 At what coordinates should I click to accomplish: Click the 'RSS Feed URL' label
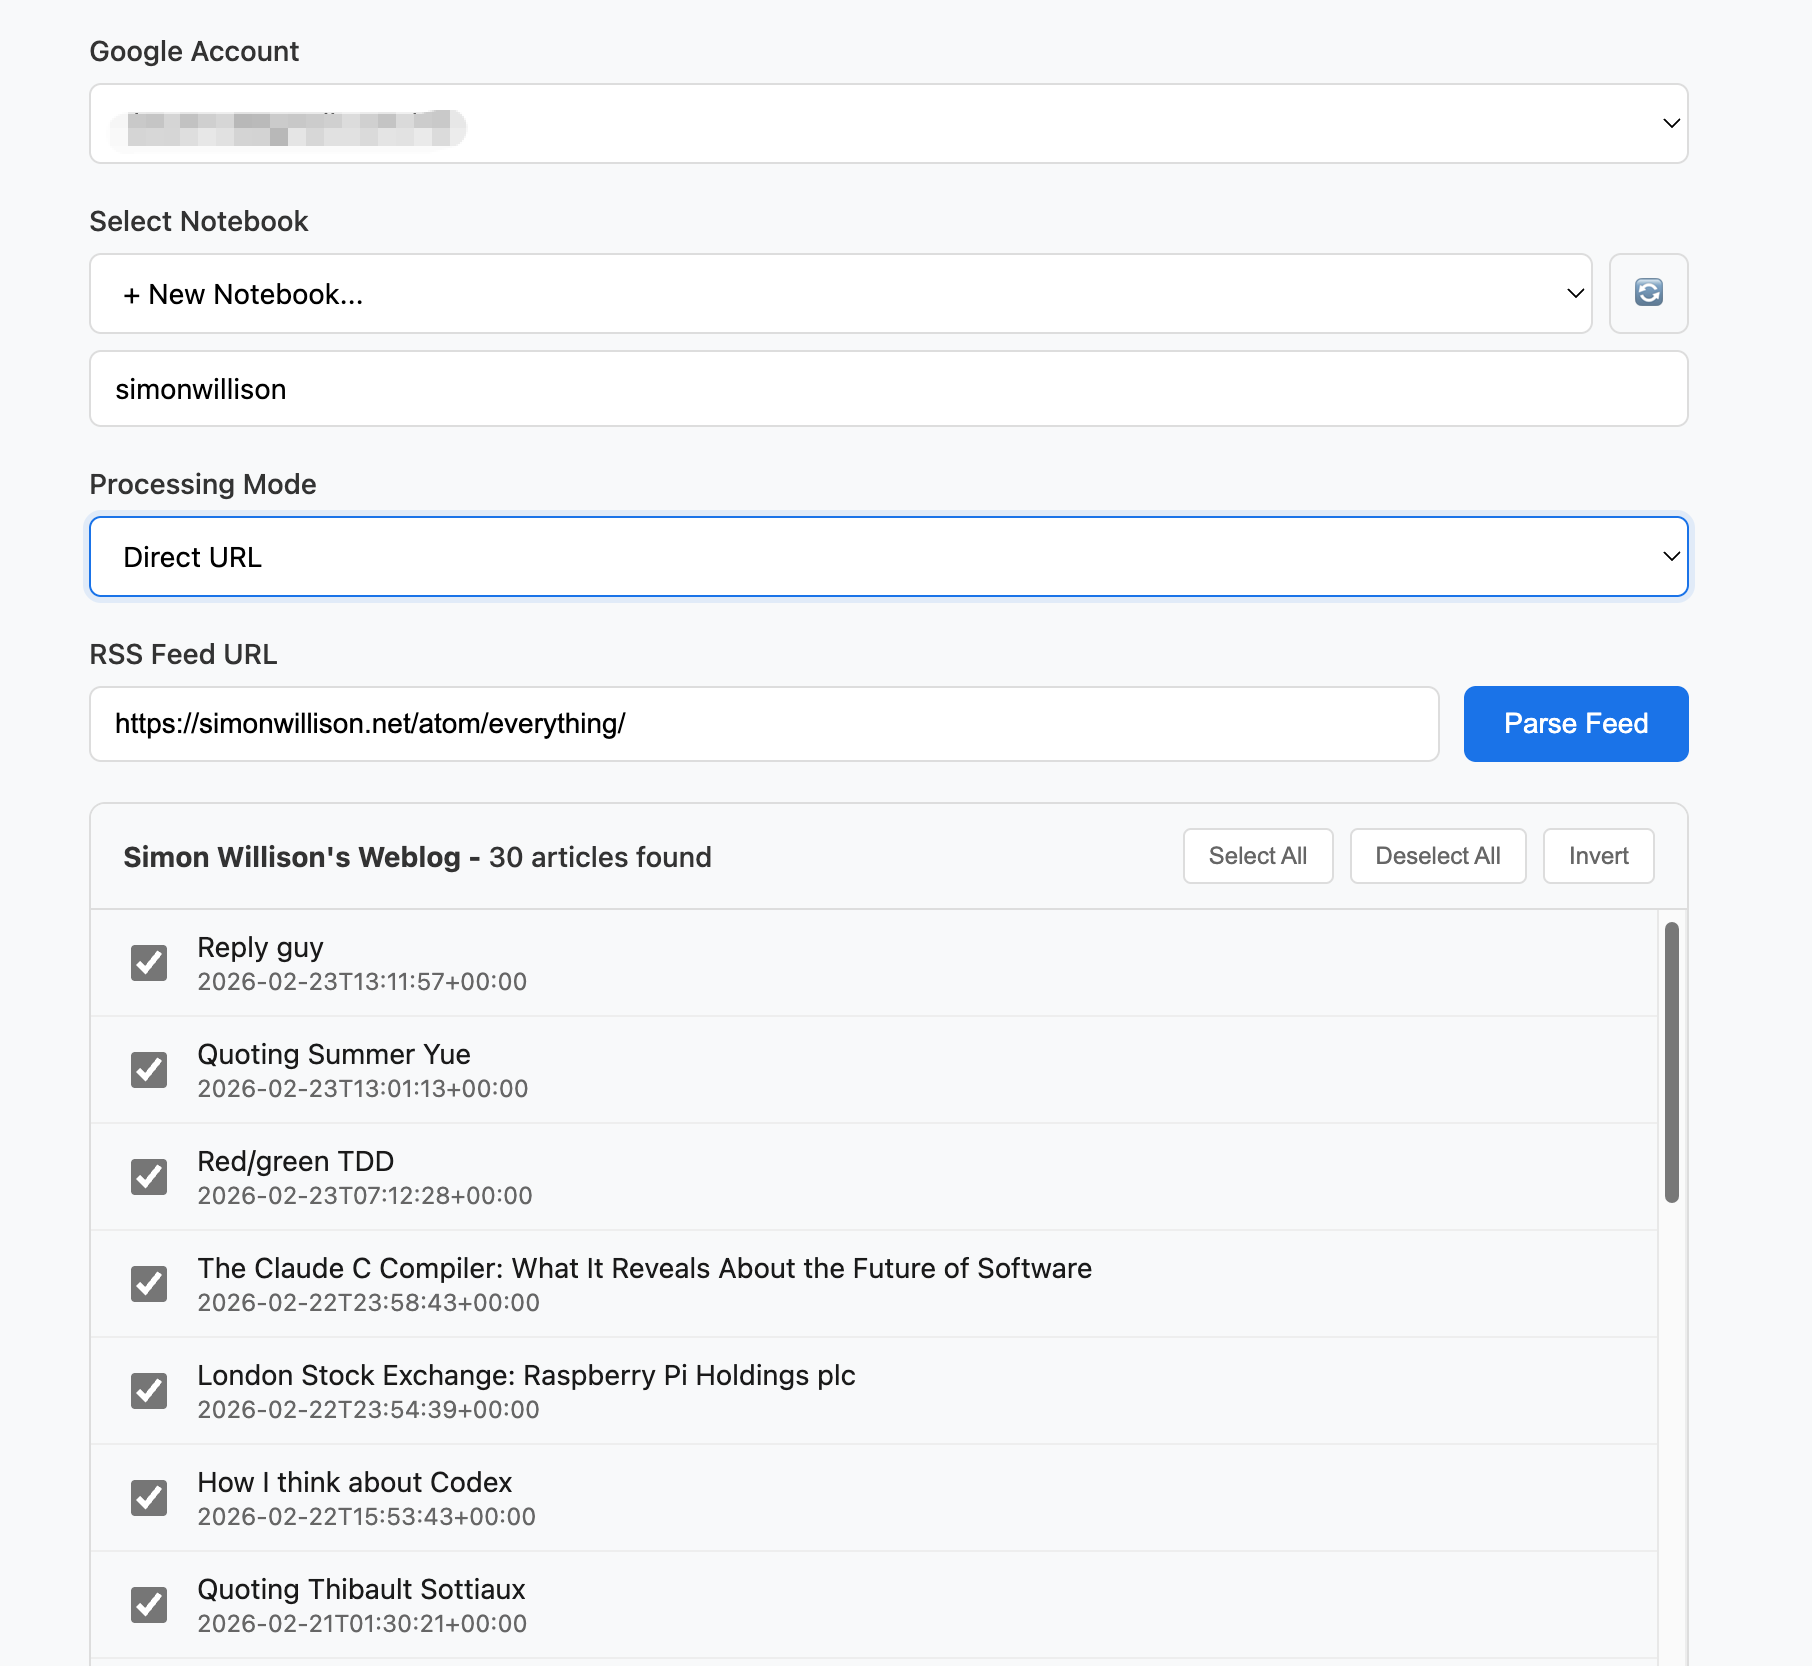pos(183,654)
